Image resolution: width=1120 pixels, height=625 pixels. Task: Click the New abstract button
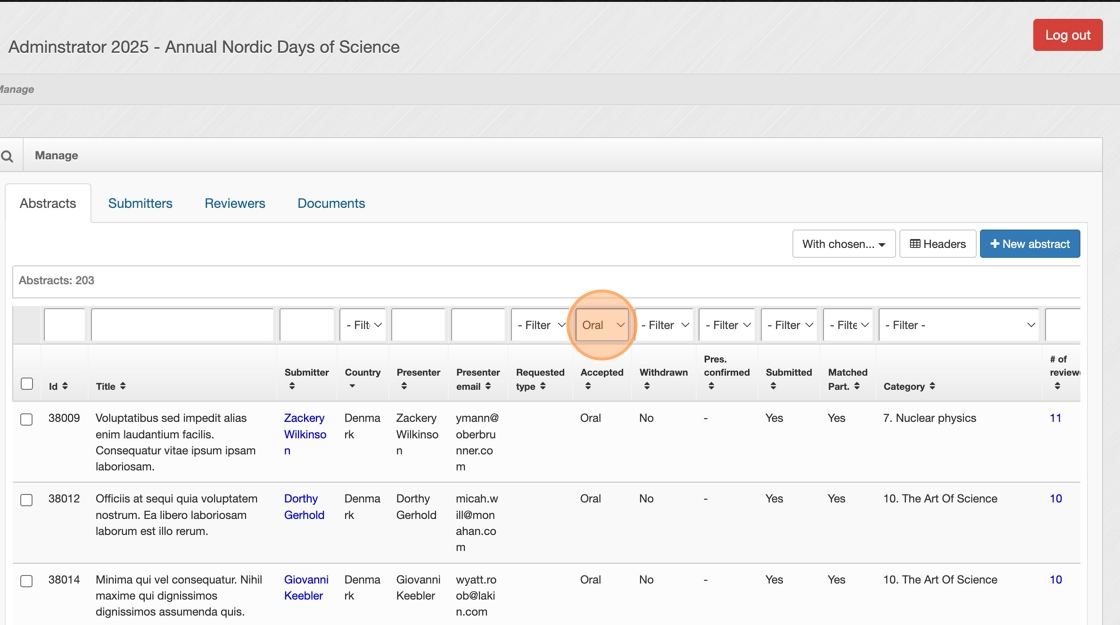[1029, 244]
